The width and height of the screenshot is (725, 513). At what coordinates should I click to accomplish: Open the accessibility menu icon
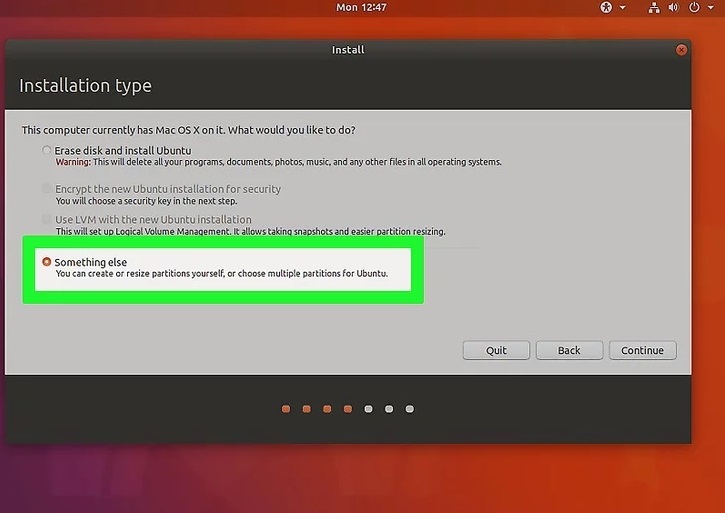[x=606, y=7]
